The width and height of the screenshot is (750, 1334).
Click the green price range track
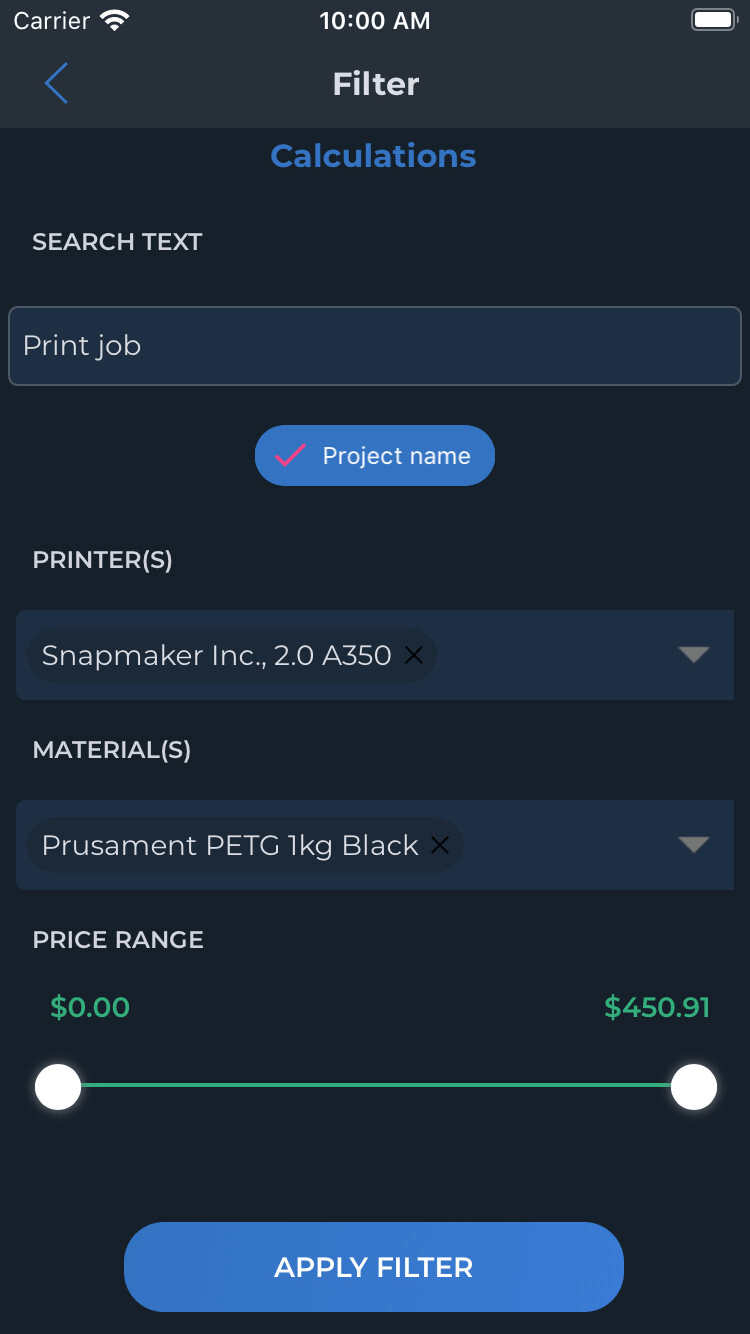tap(376, 1085)
